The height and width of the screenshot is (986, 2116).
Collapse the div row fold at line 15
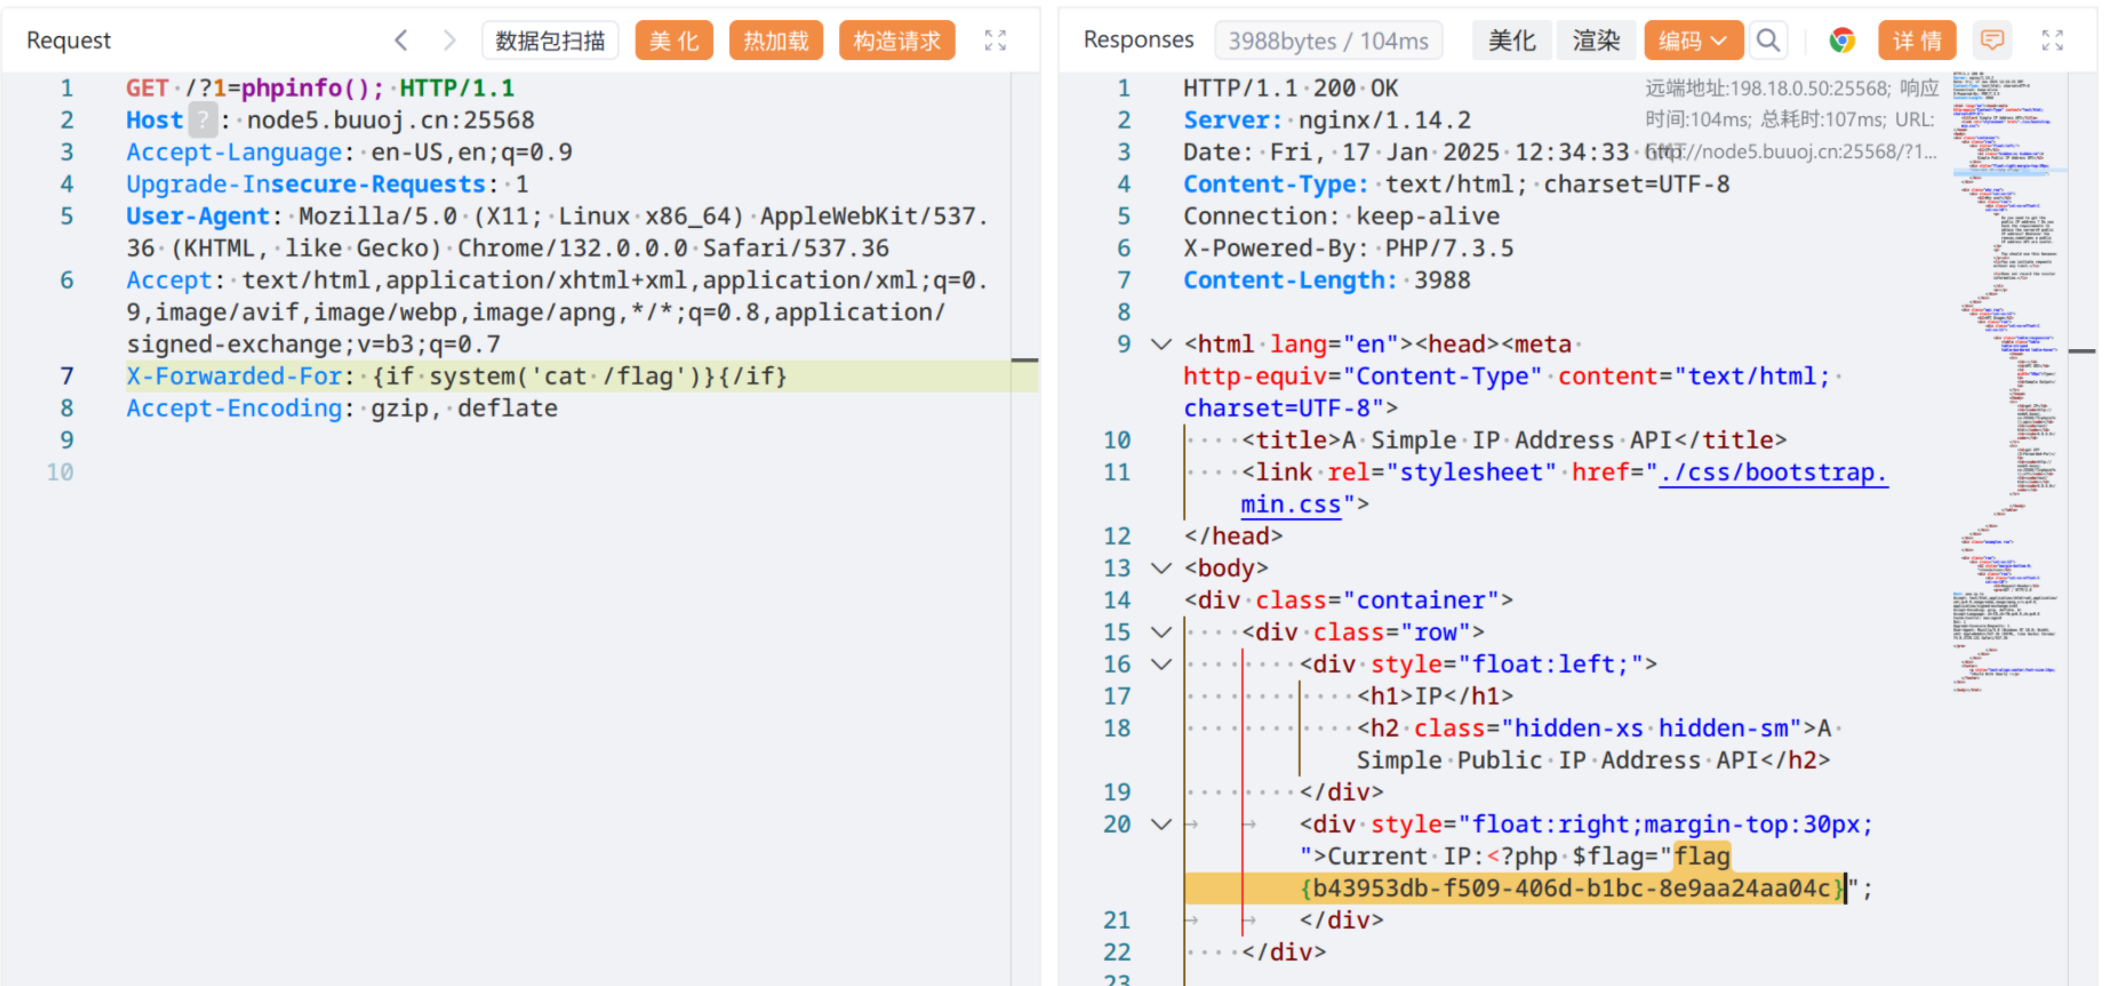pyautogui.click(x=1161, y=632)
